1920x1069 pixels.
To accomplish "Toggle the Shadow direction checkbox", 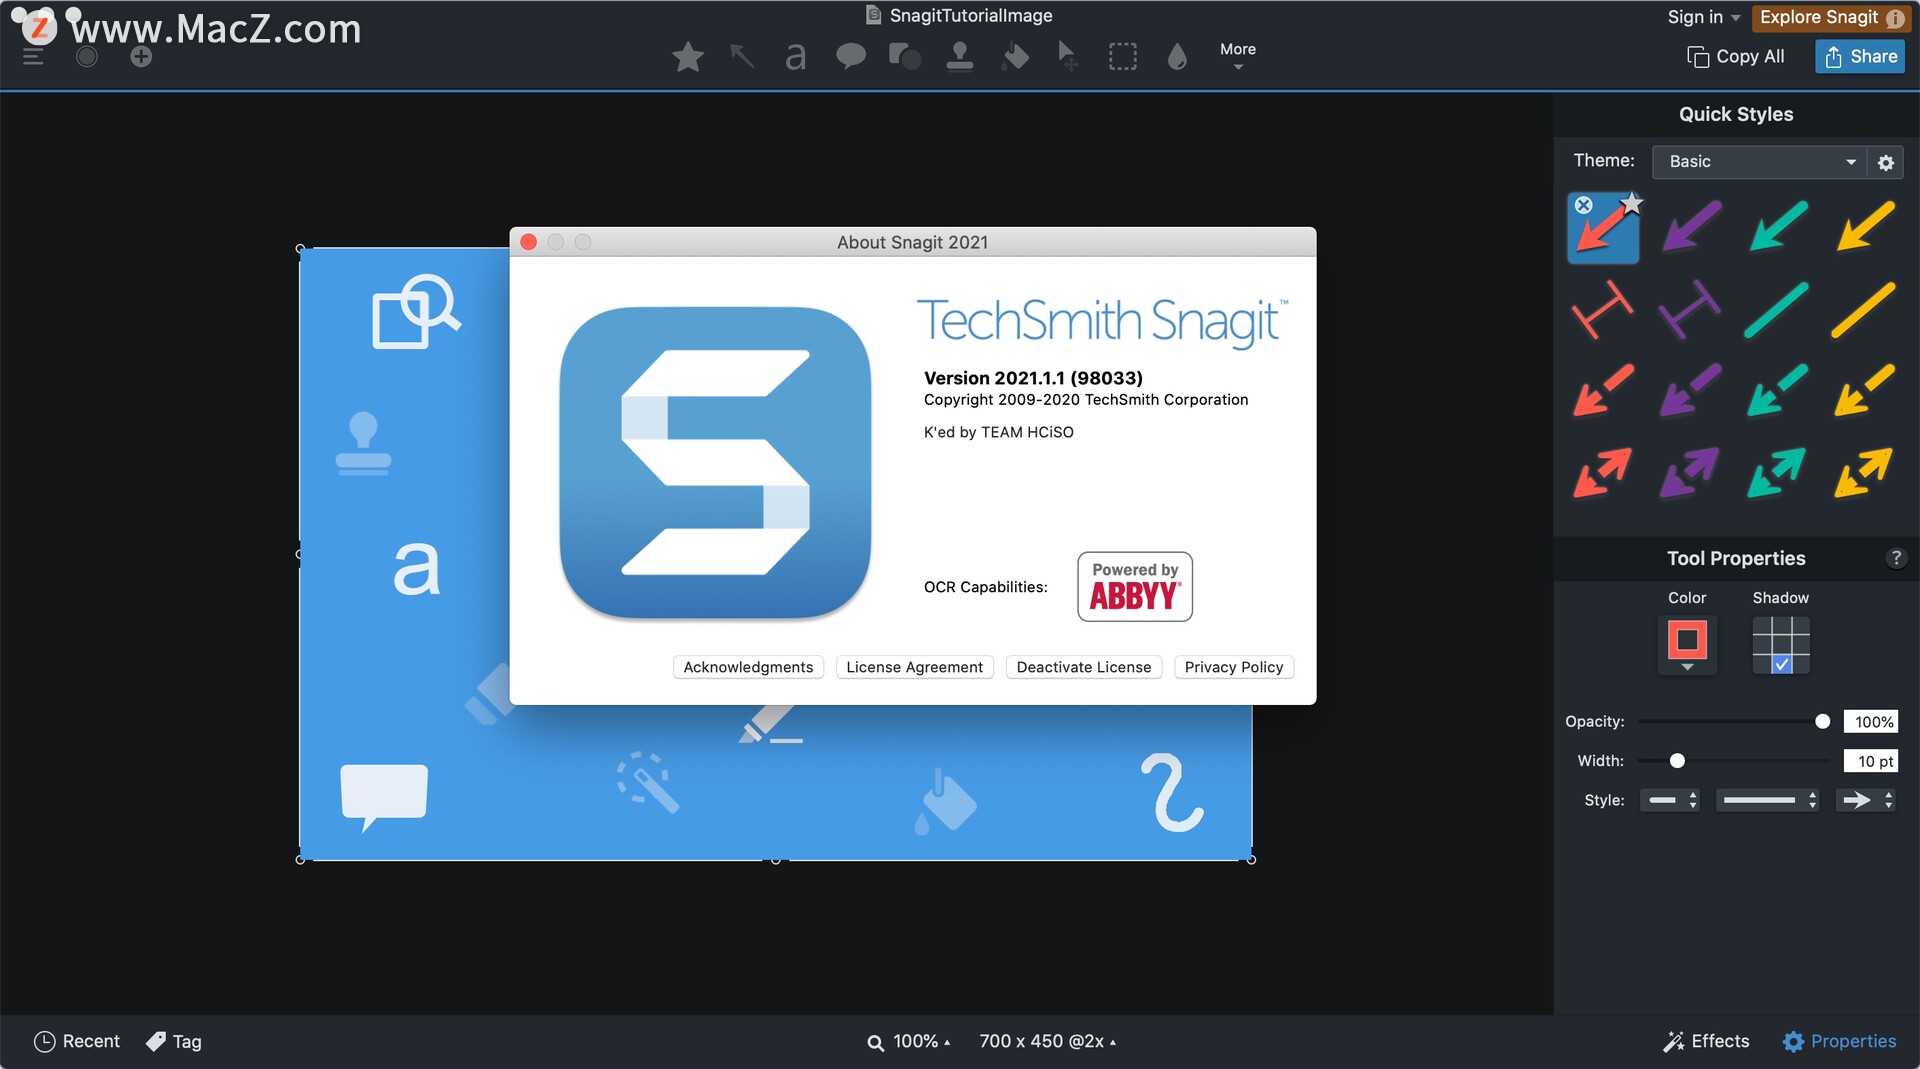I will (1781, 664).
